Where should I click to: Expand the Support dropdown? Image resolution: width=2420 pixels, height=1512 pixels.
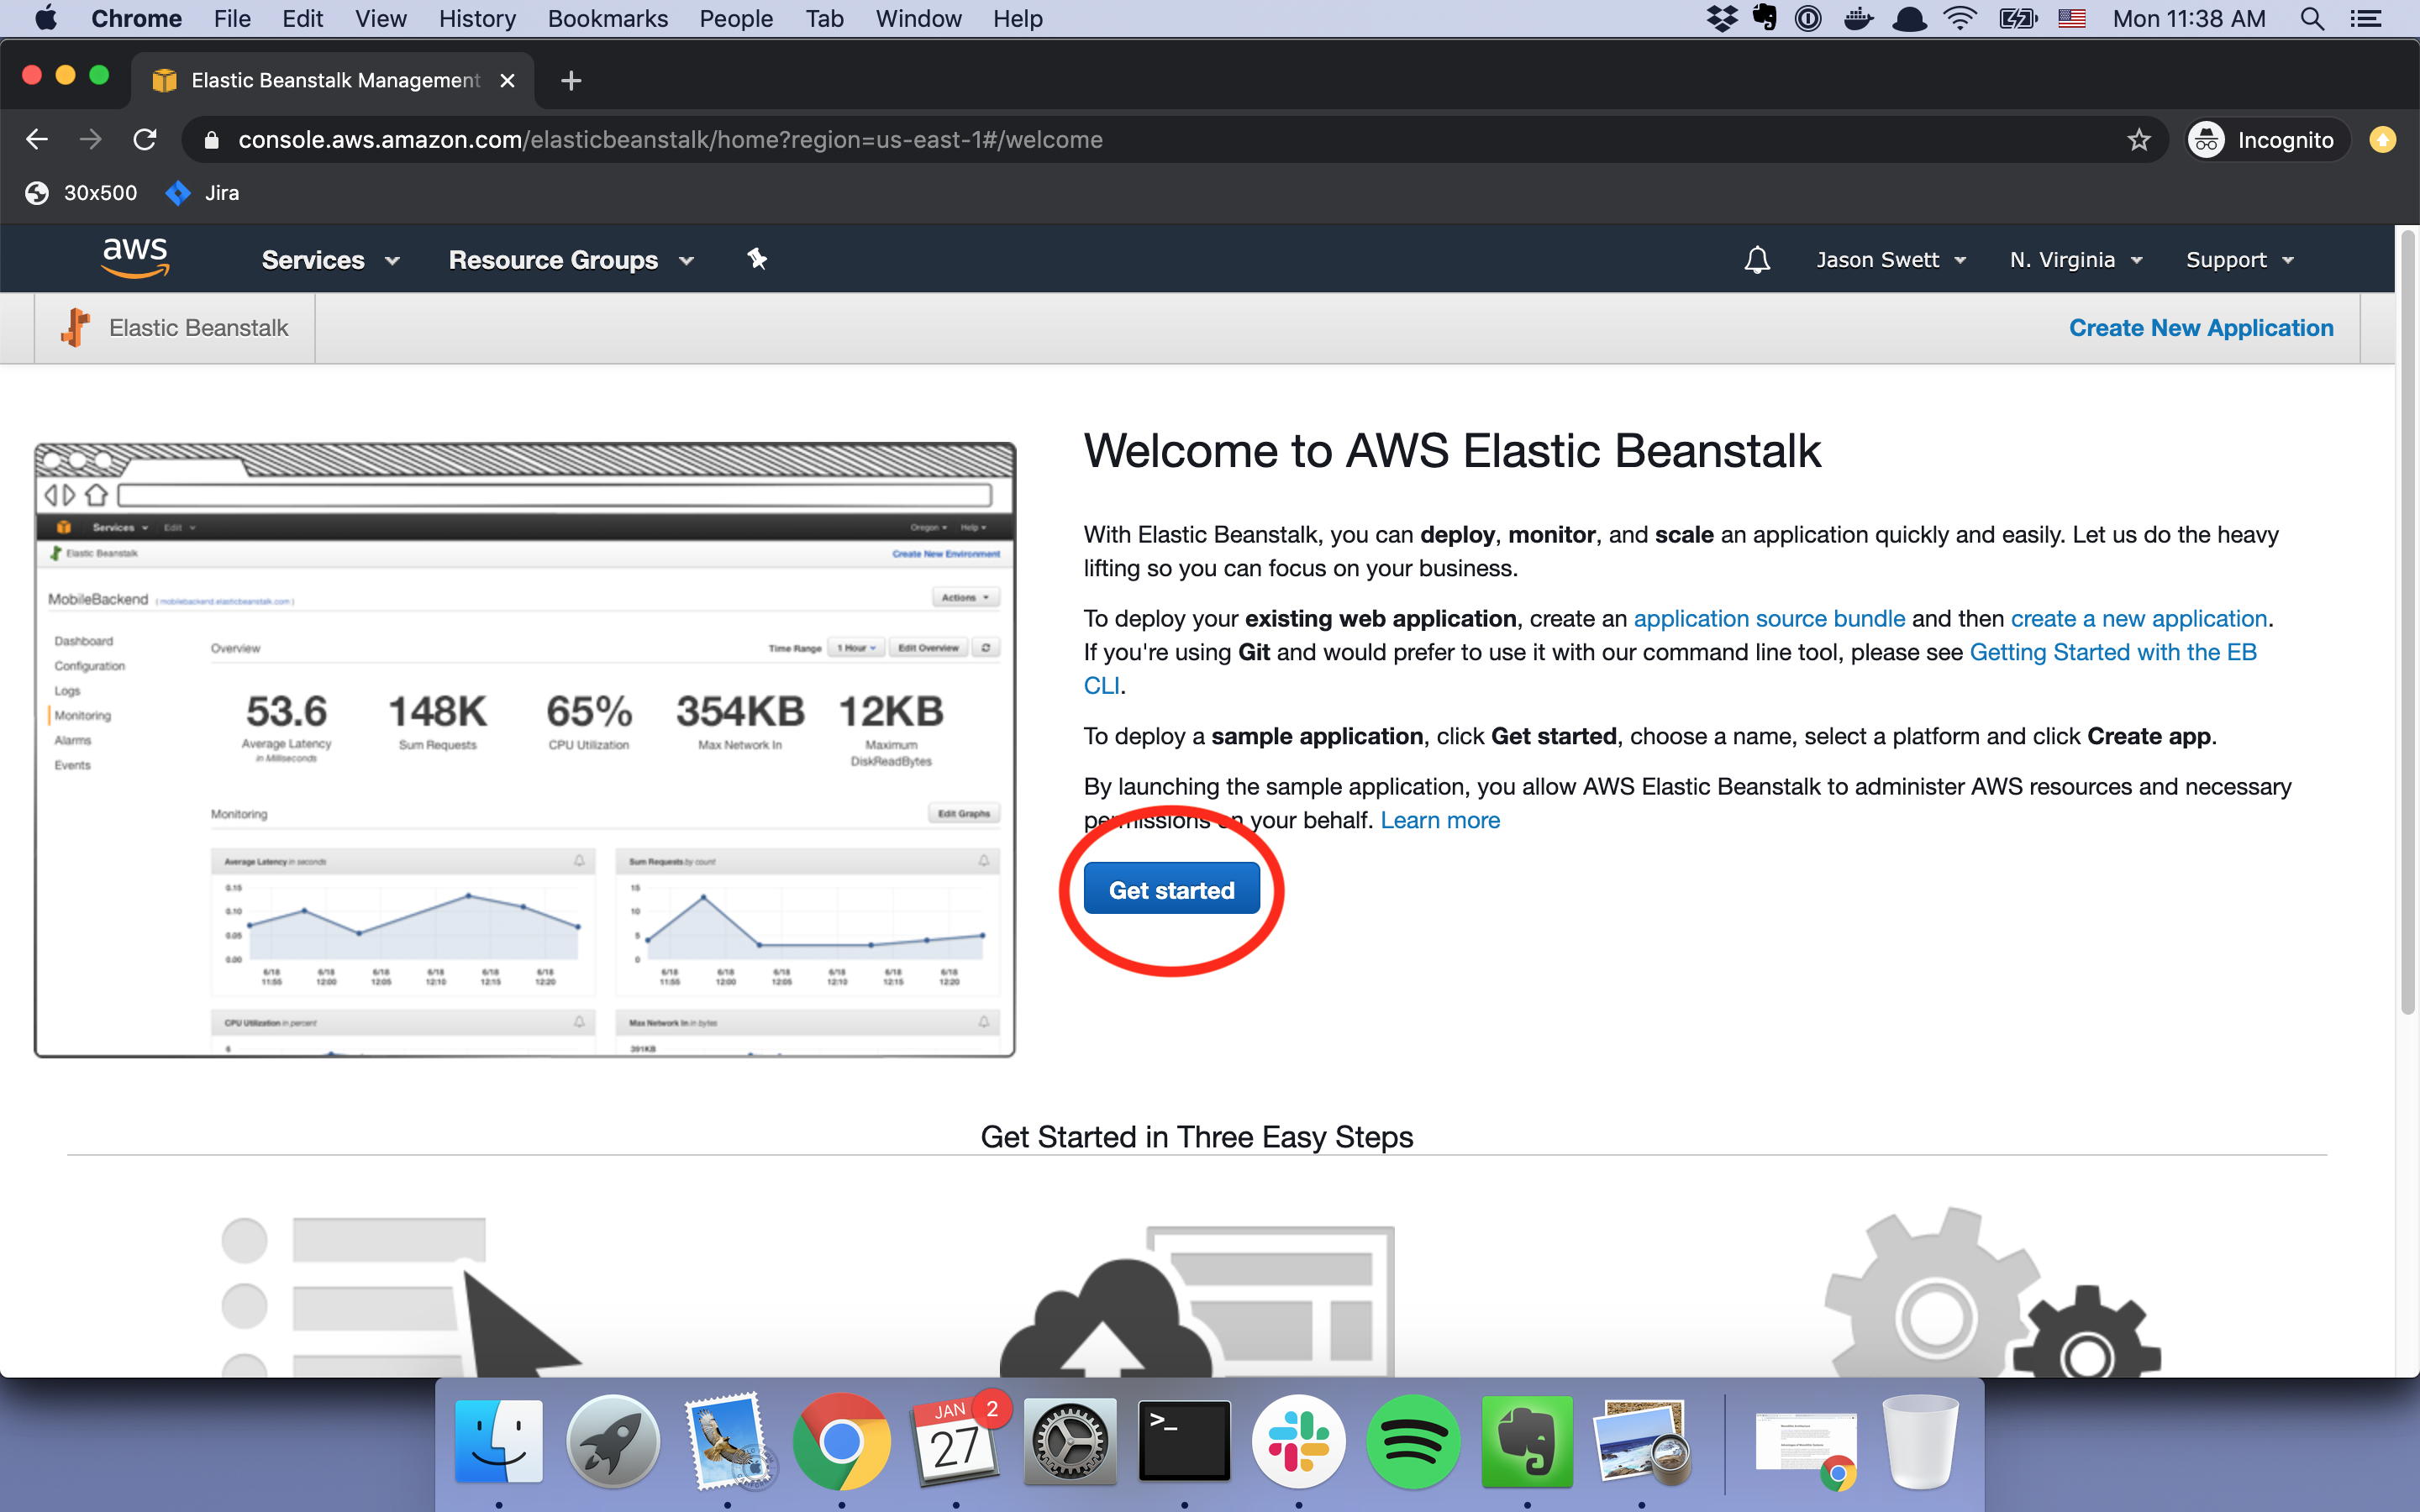coord(2240,260)
